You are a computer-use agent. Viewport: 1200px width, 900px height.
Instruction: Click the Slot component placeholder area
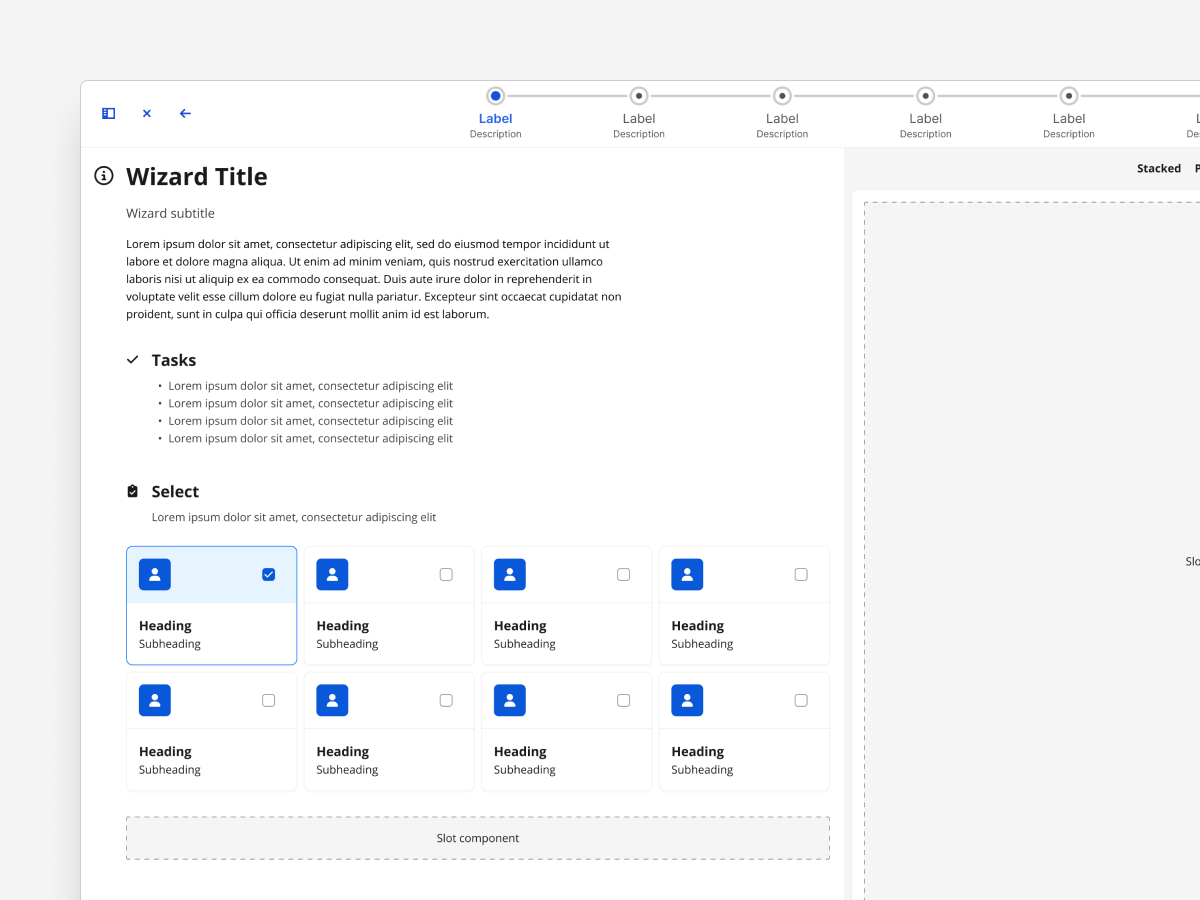(x=478, y=838)
